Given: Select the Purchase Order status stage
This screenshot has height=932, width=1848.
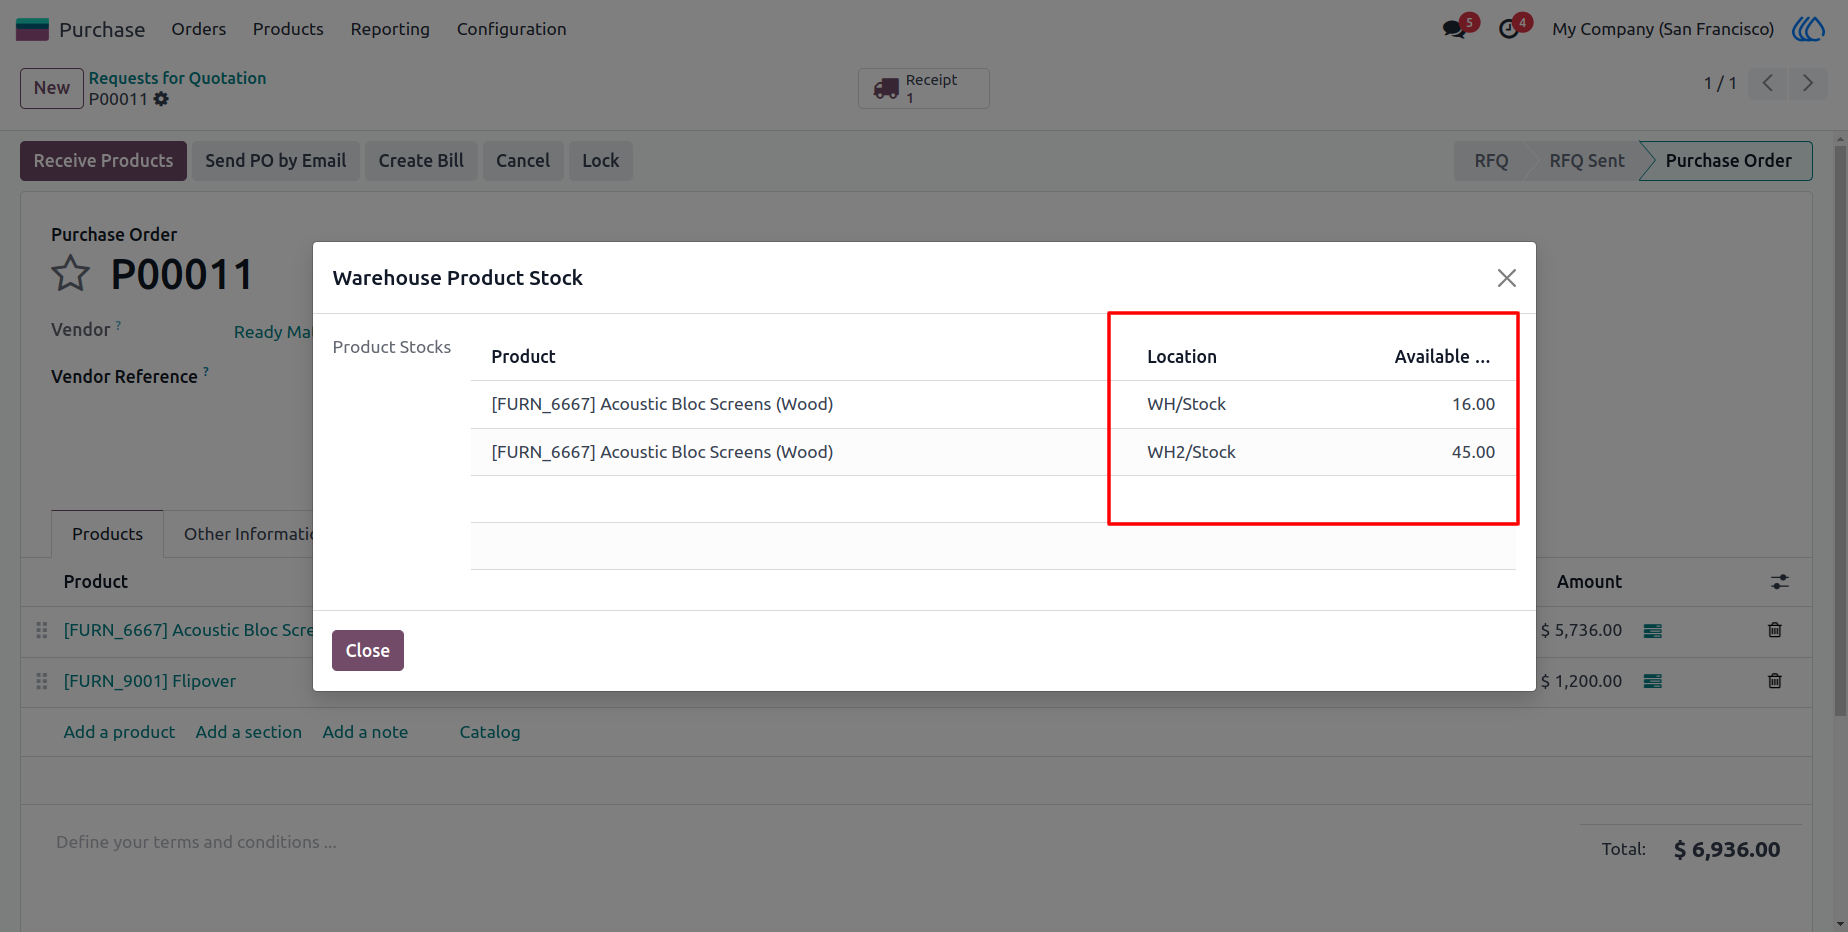Looking at the screenshot, I should (x=1728, y=161).
